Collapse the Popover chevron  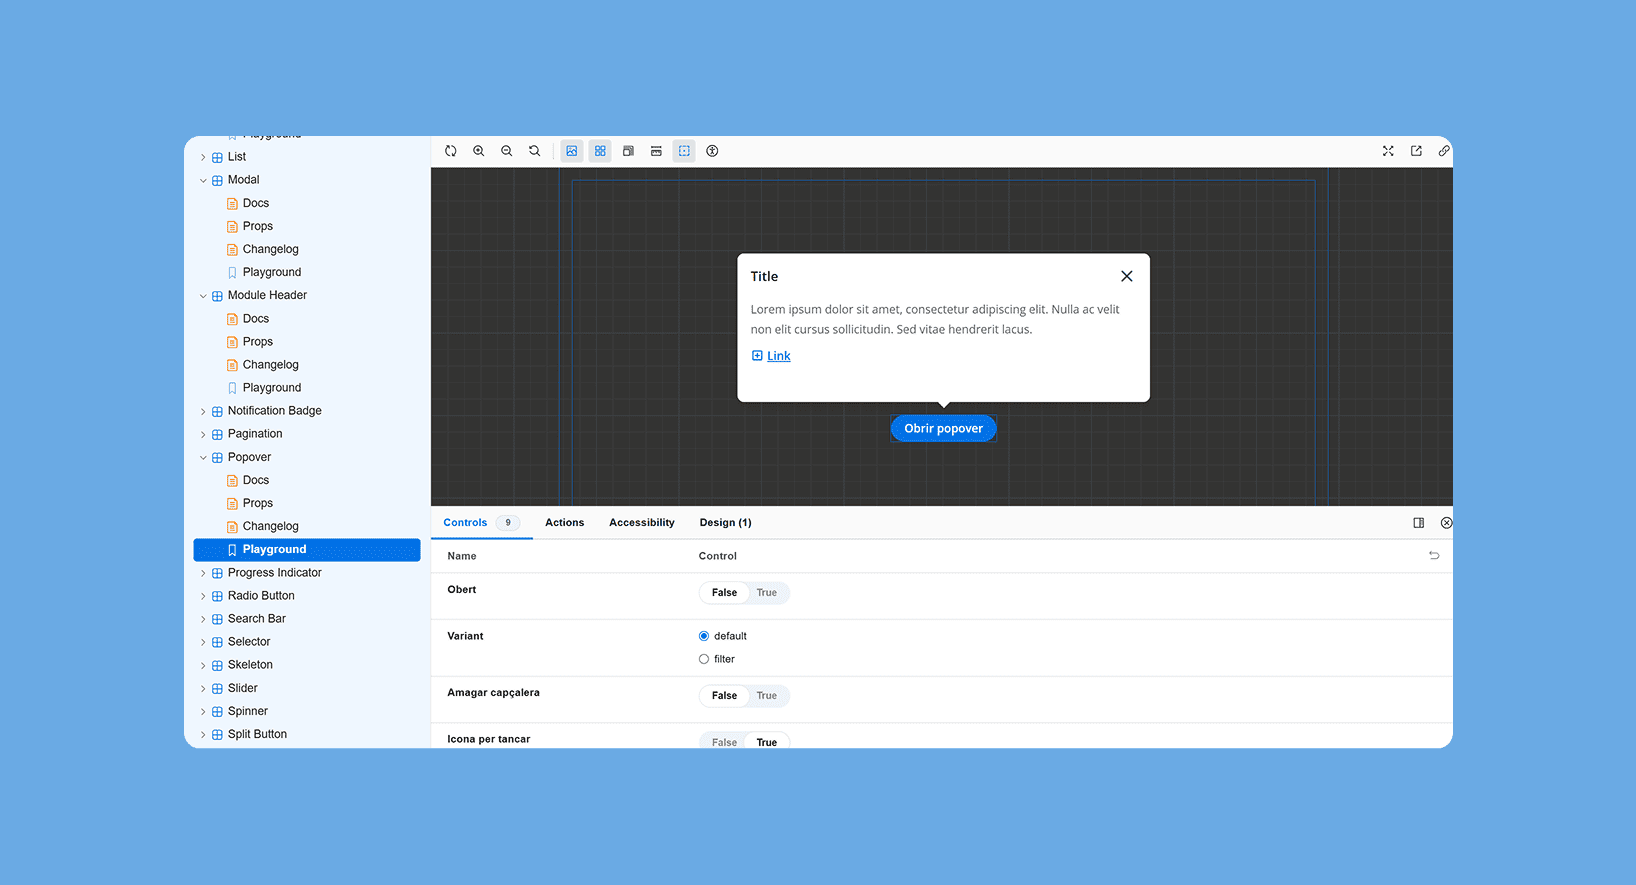tap(203, 458)
